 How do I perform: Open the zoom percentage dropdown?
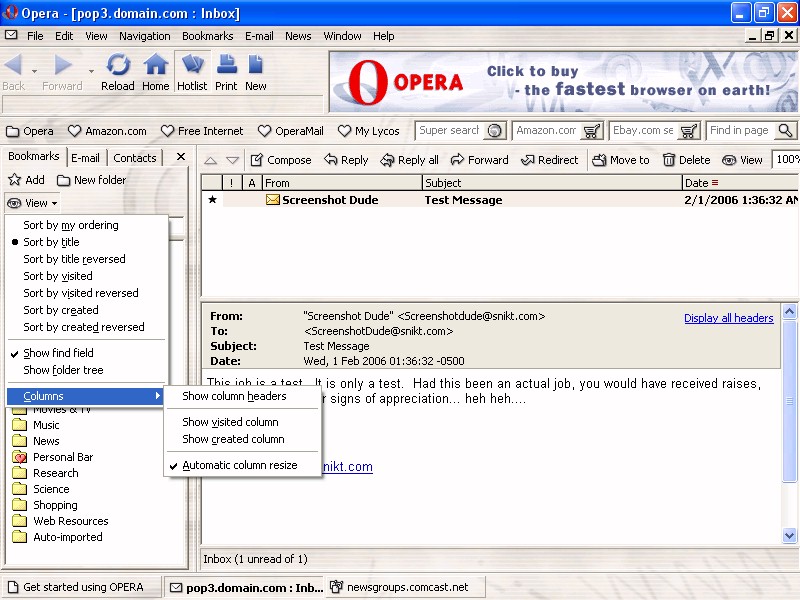pyautogui.click(x=787, y=160)
